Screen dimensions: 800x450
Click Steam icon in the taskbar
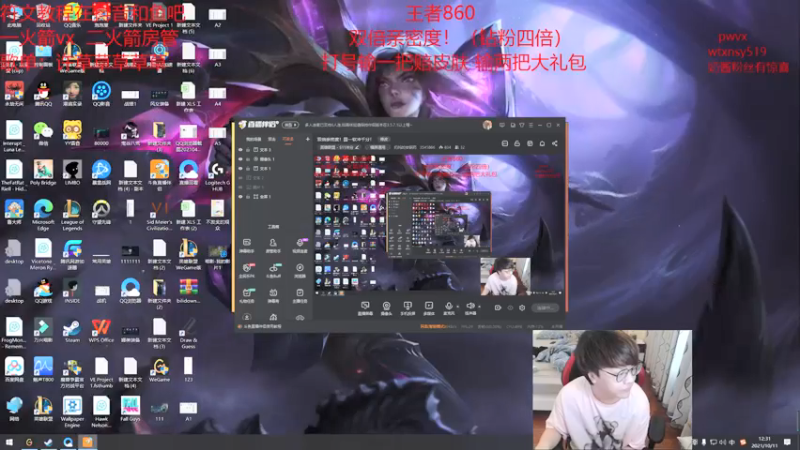(48, 442)
